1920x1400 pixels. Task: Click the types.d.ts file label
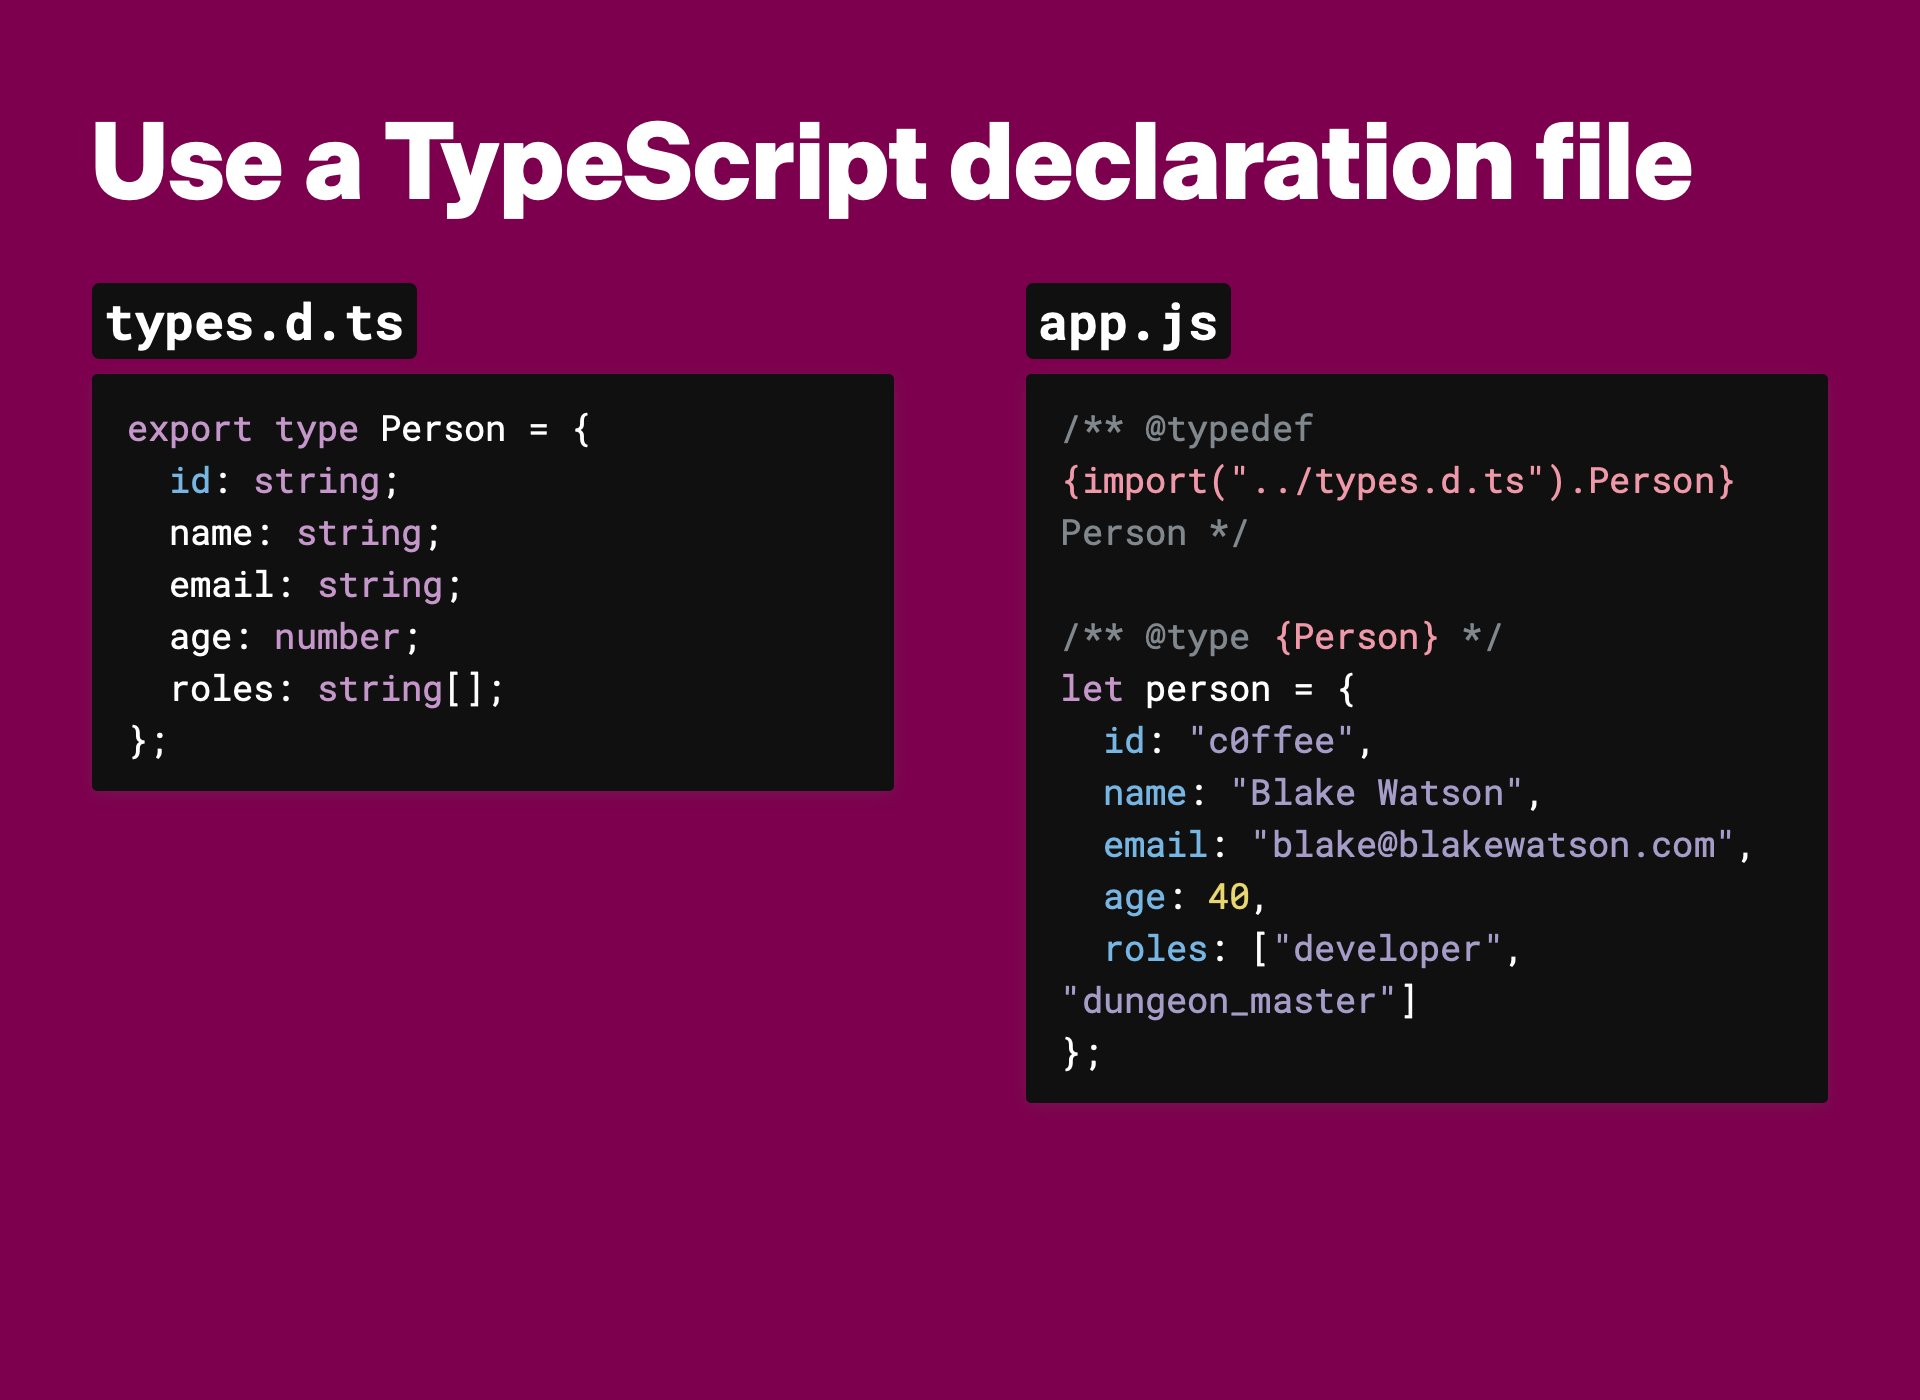click(x=254, y=322)
